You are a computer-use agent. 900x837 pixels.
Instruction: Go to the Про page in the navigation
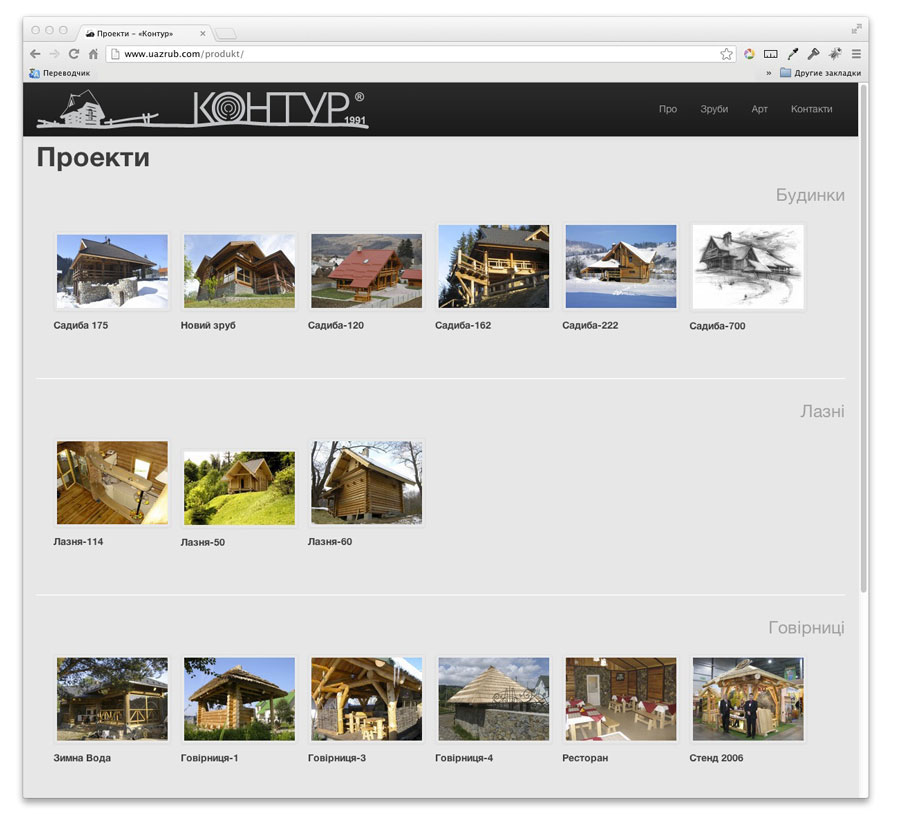pos(668,109)
